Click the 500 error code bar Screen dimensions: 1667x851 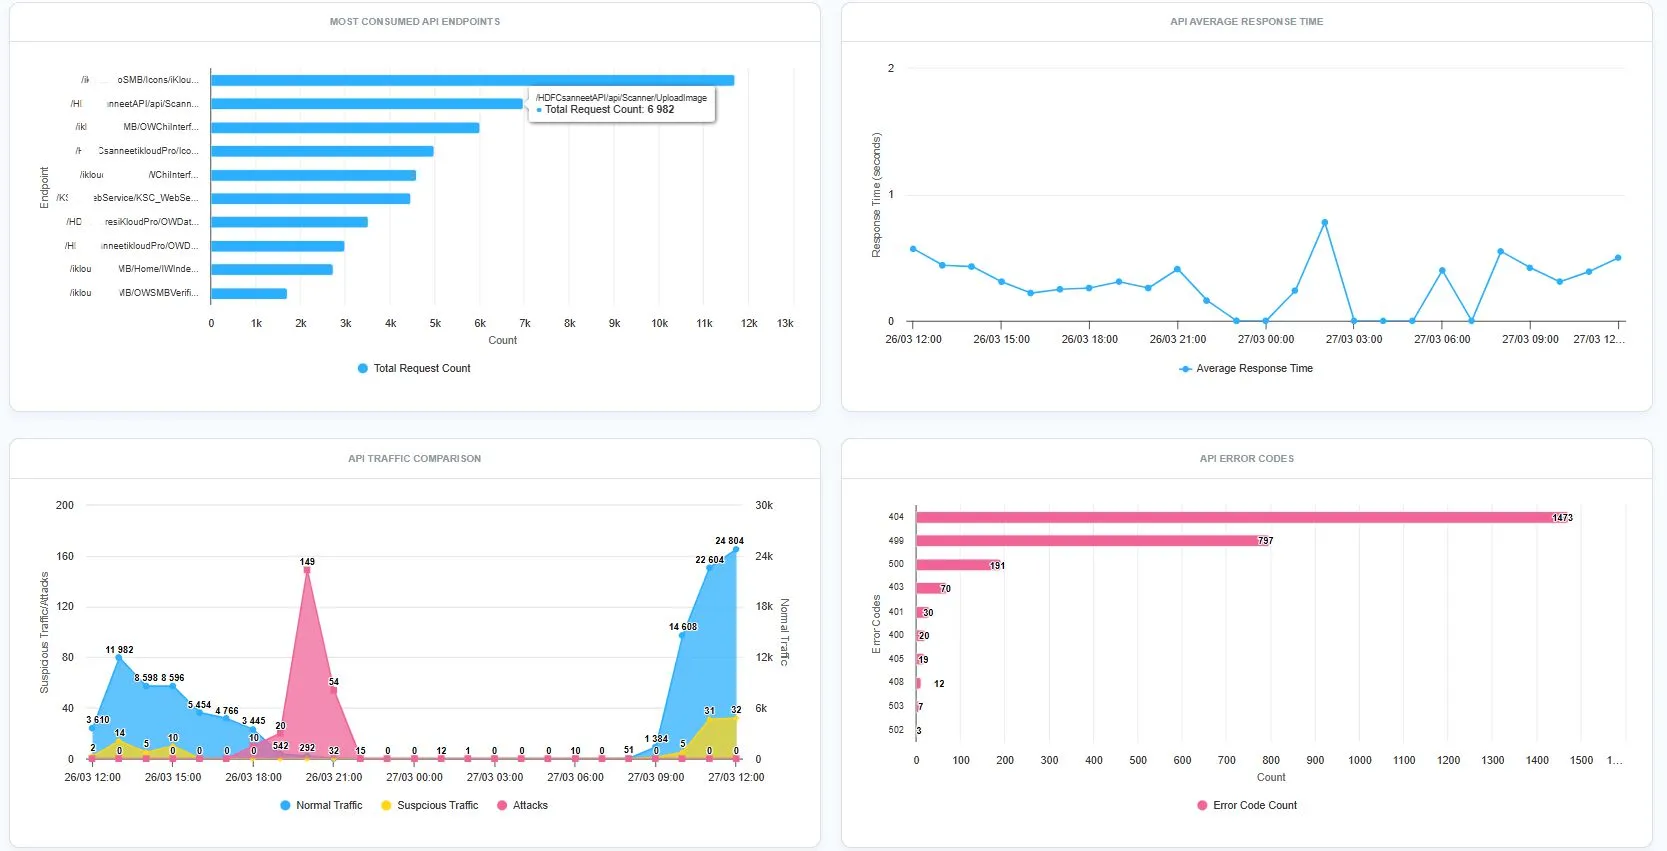coord(957,565)
